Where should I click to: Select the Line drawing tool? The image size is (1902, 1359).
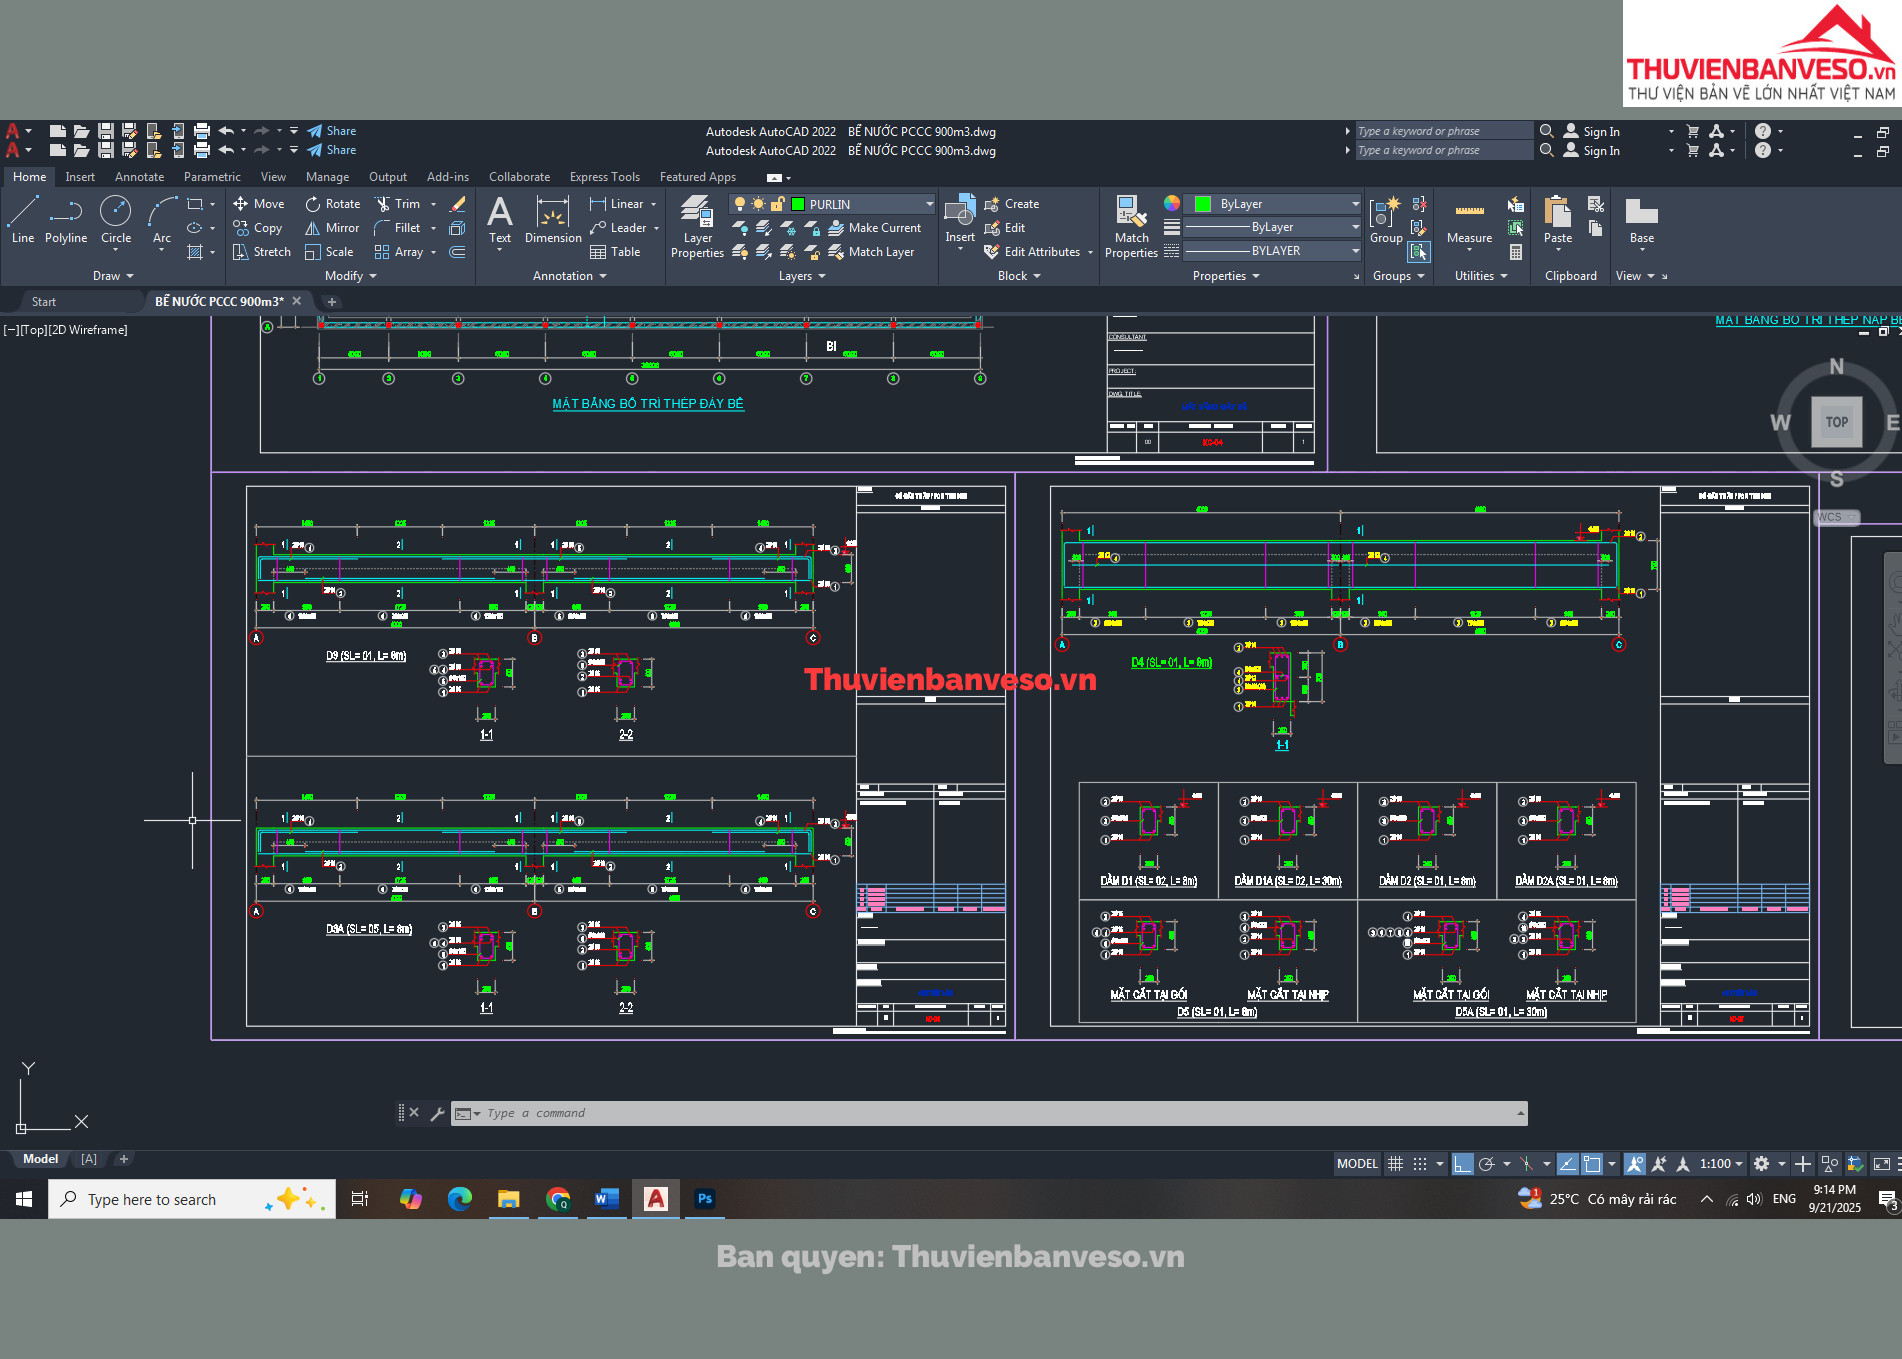coord(23,220)
